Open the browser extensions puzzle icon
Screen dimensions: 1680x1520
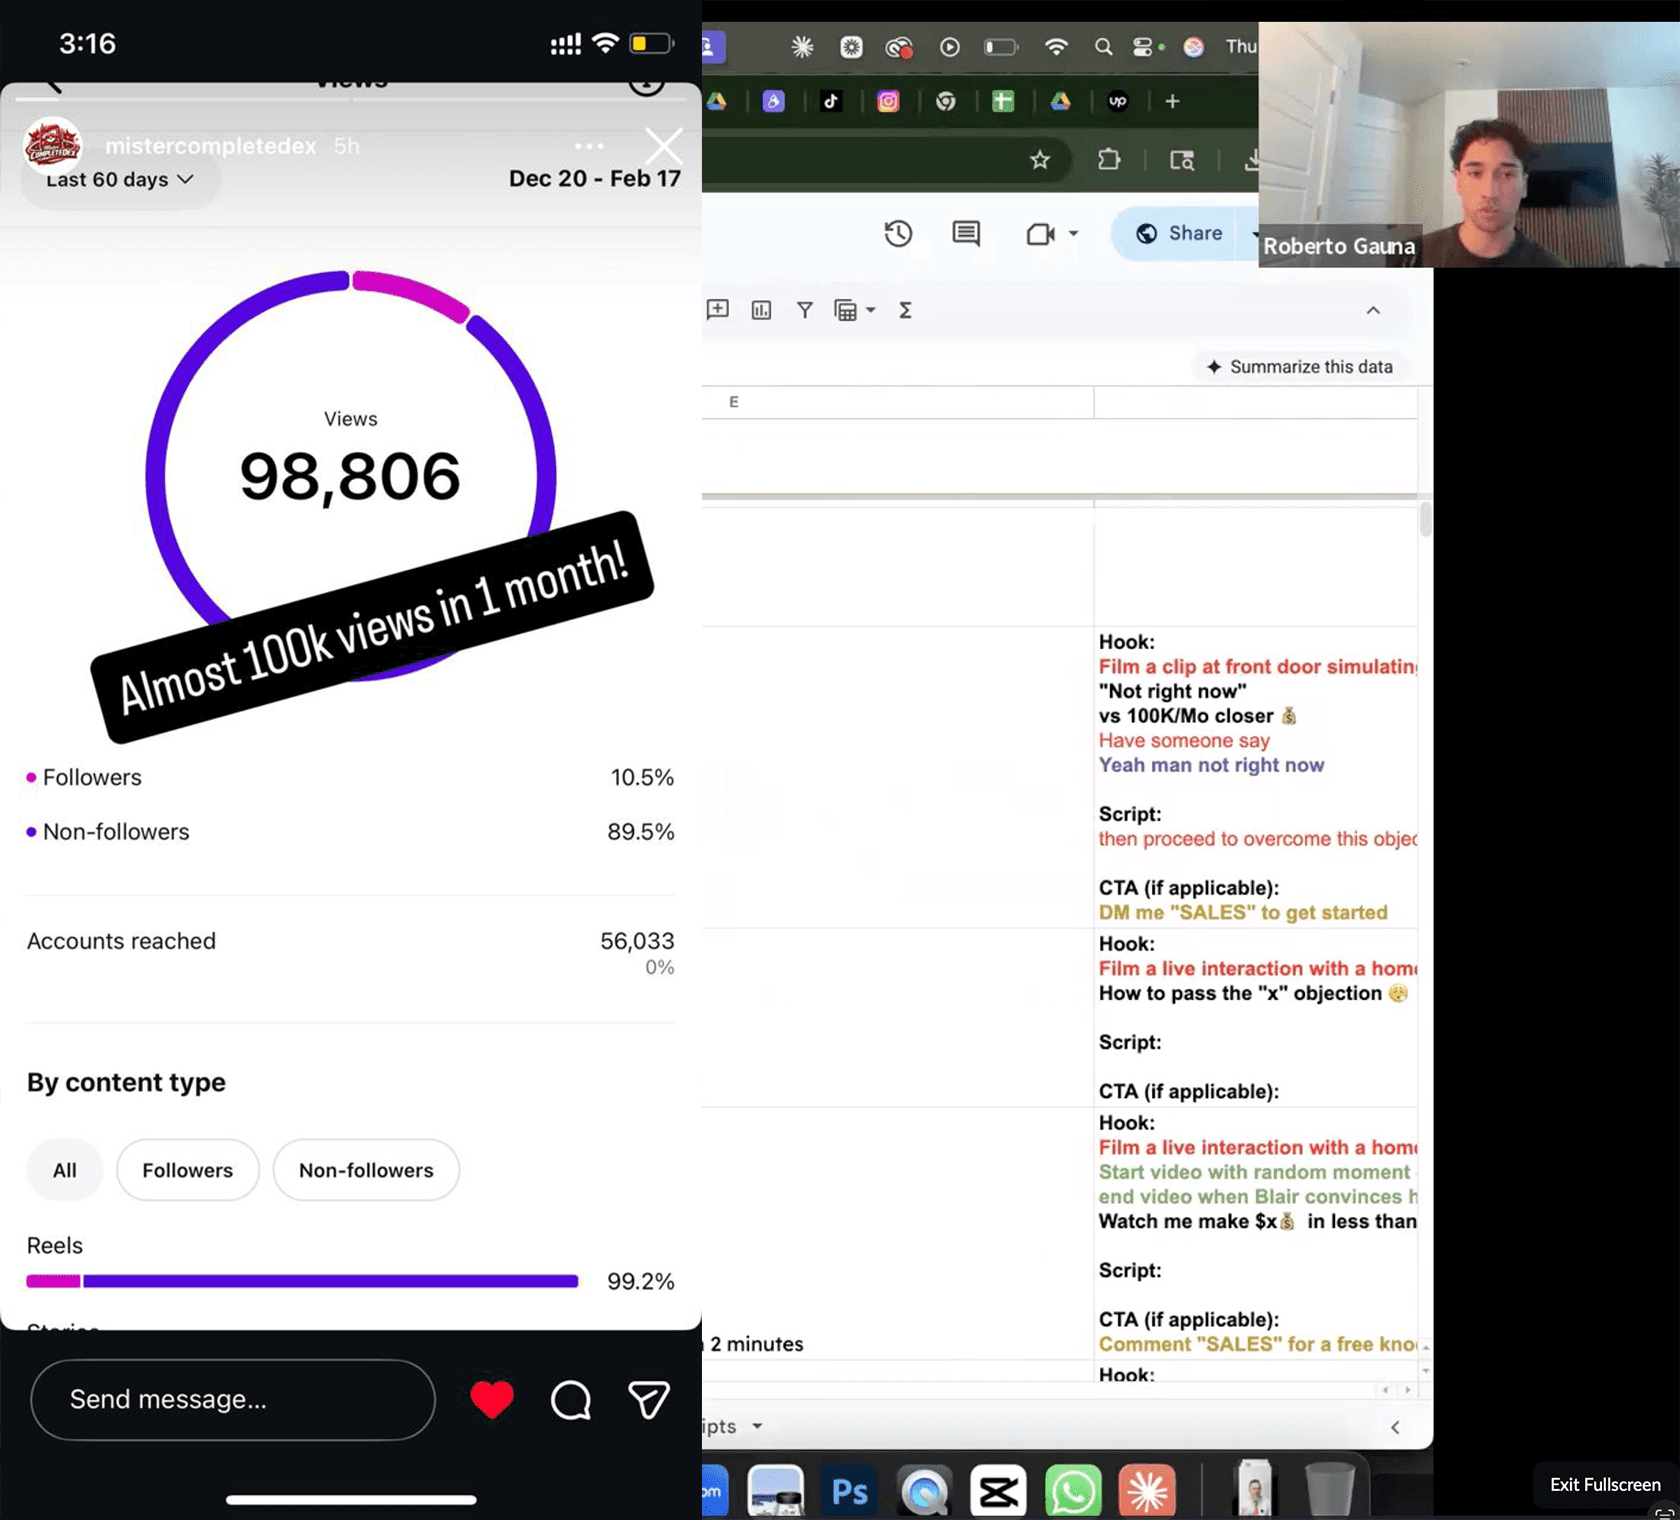(1109, 160)
